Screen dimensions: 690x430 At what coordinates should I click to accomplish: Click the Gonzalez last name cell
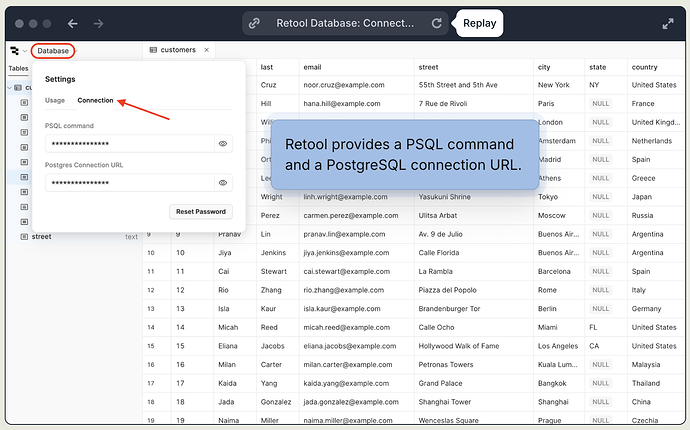[x=278, y=402]
